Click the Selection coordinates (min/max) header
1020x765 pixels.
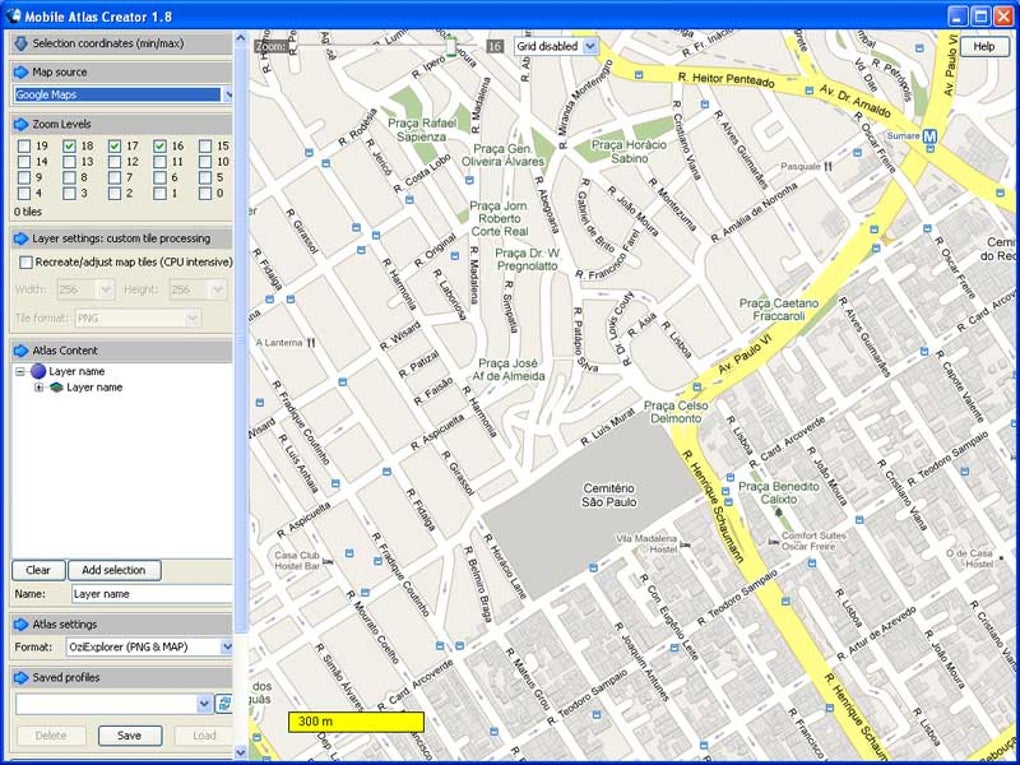pyautogui.click(x=122, y=44)
